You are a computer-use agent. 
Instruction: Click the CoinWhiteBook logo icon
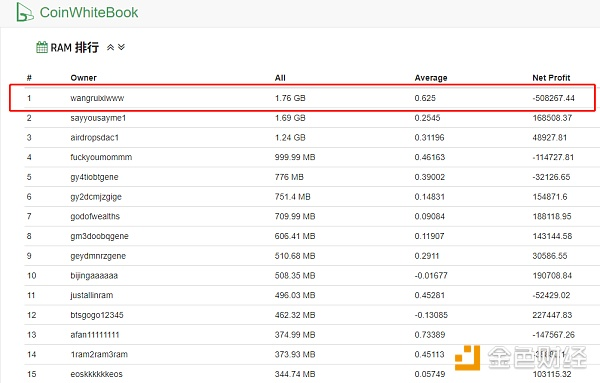(25, 12)
